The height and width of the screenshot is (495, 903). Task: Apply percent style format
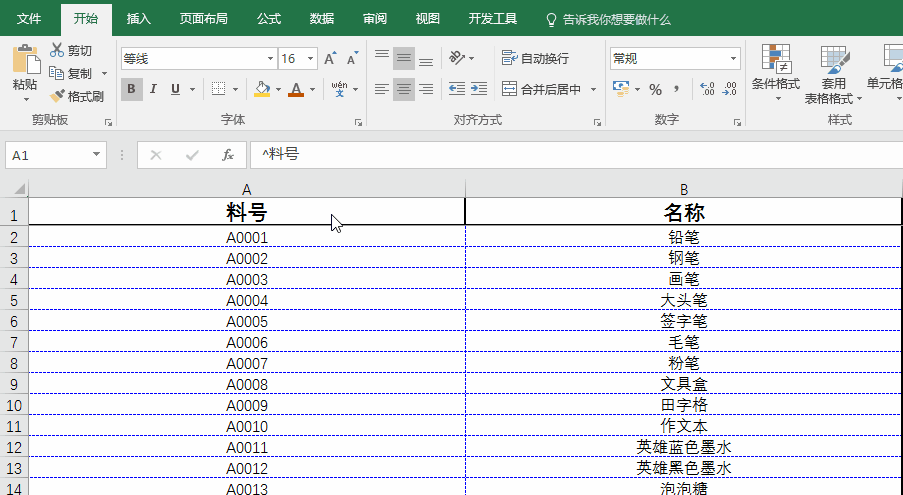pyautogui.click(x=655, y=89)
